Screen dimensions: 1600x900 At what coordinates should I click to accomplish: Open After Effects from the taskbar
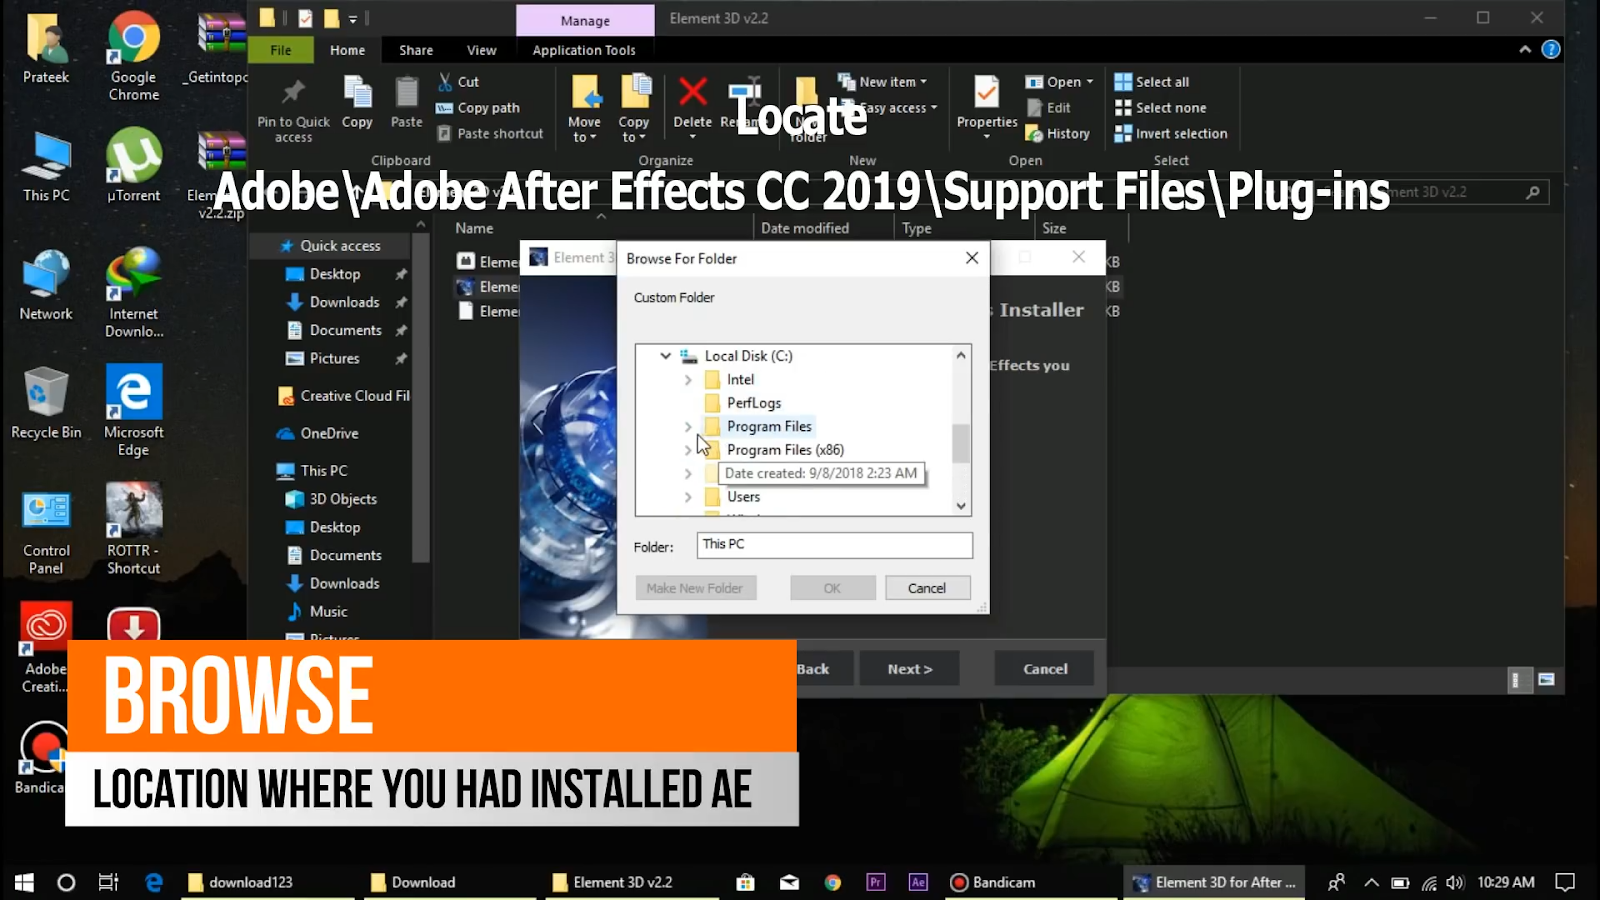point(918,882)
